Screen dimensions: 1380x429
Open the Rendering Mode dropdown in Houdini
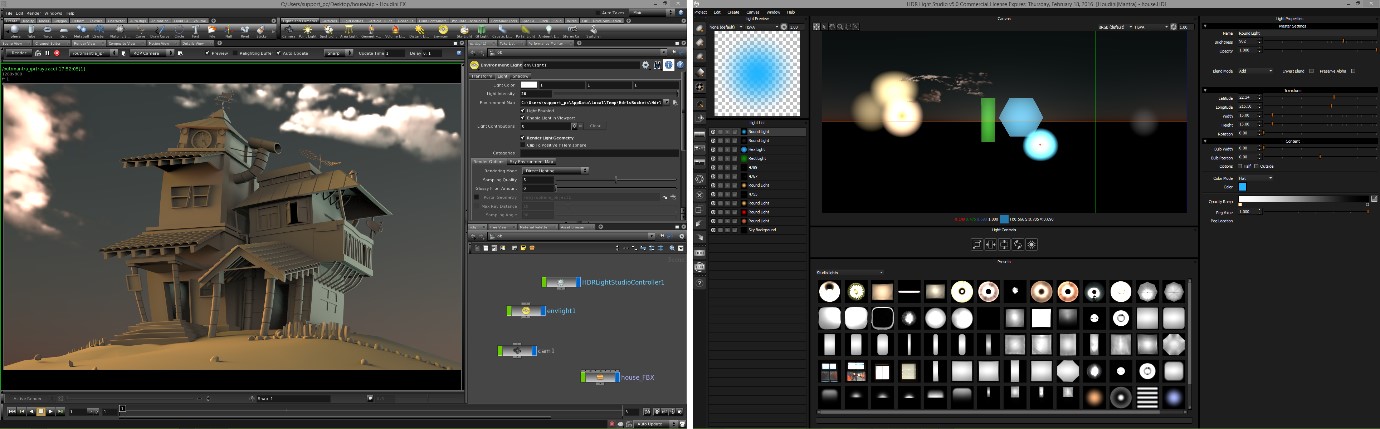pyautogui.click(x=556, y=170)
